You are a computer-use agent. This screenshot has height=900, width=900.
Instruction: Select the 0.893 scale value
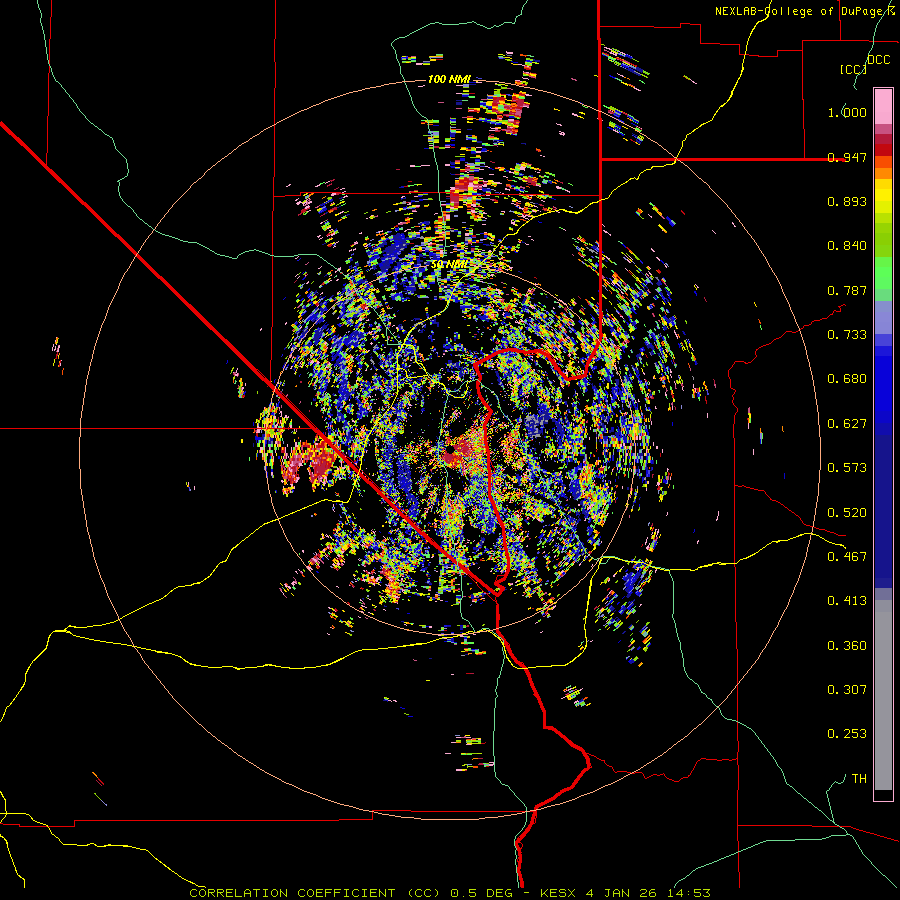(x=847, y=201)
